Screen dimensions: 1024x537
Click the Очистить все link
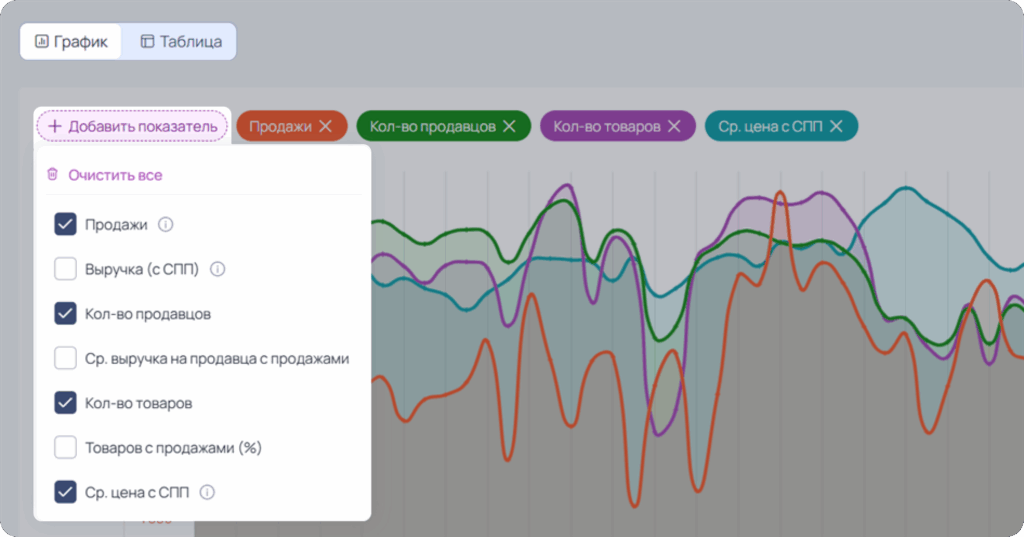click(x=115, y=175)
